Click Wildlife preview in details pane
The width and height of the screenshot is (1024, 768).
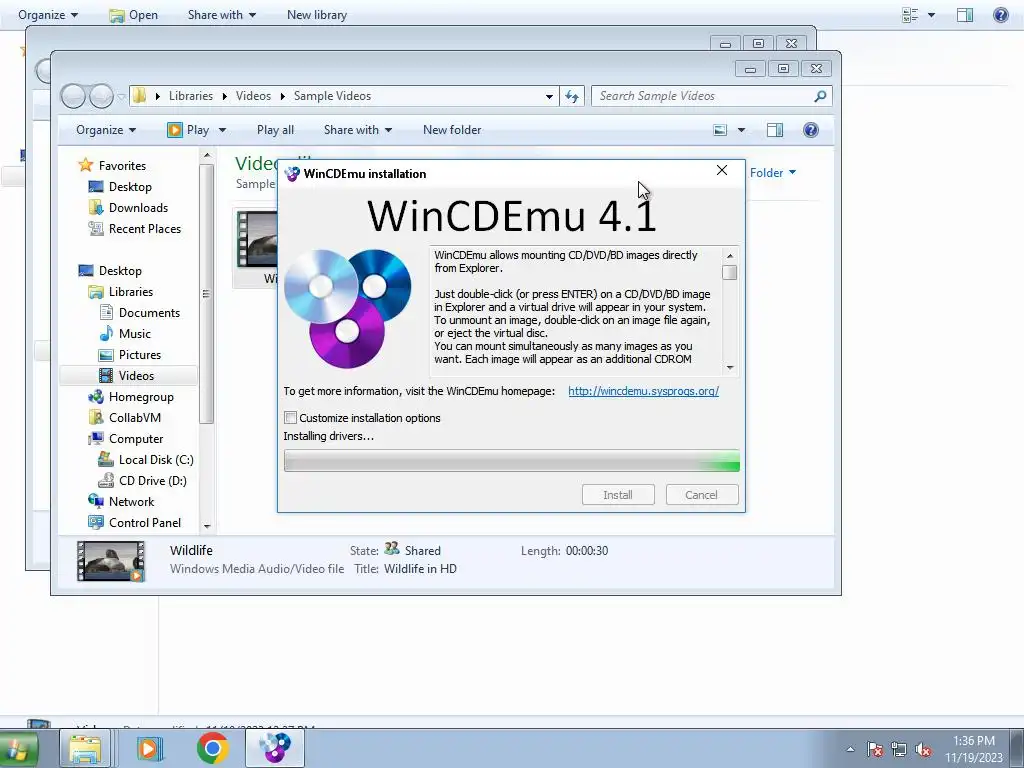point(110,560)
